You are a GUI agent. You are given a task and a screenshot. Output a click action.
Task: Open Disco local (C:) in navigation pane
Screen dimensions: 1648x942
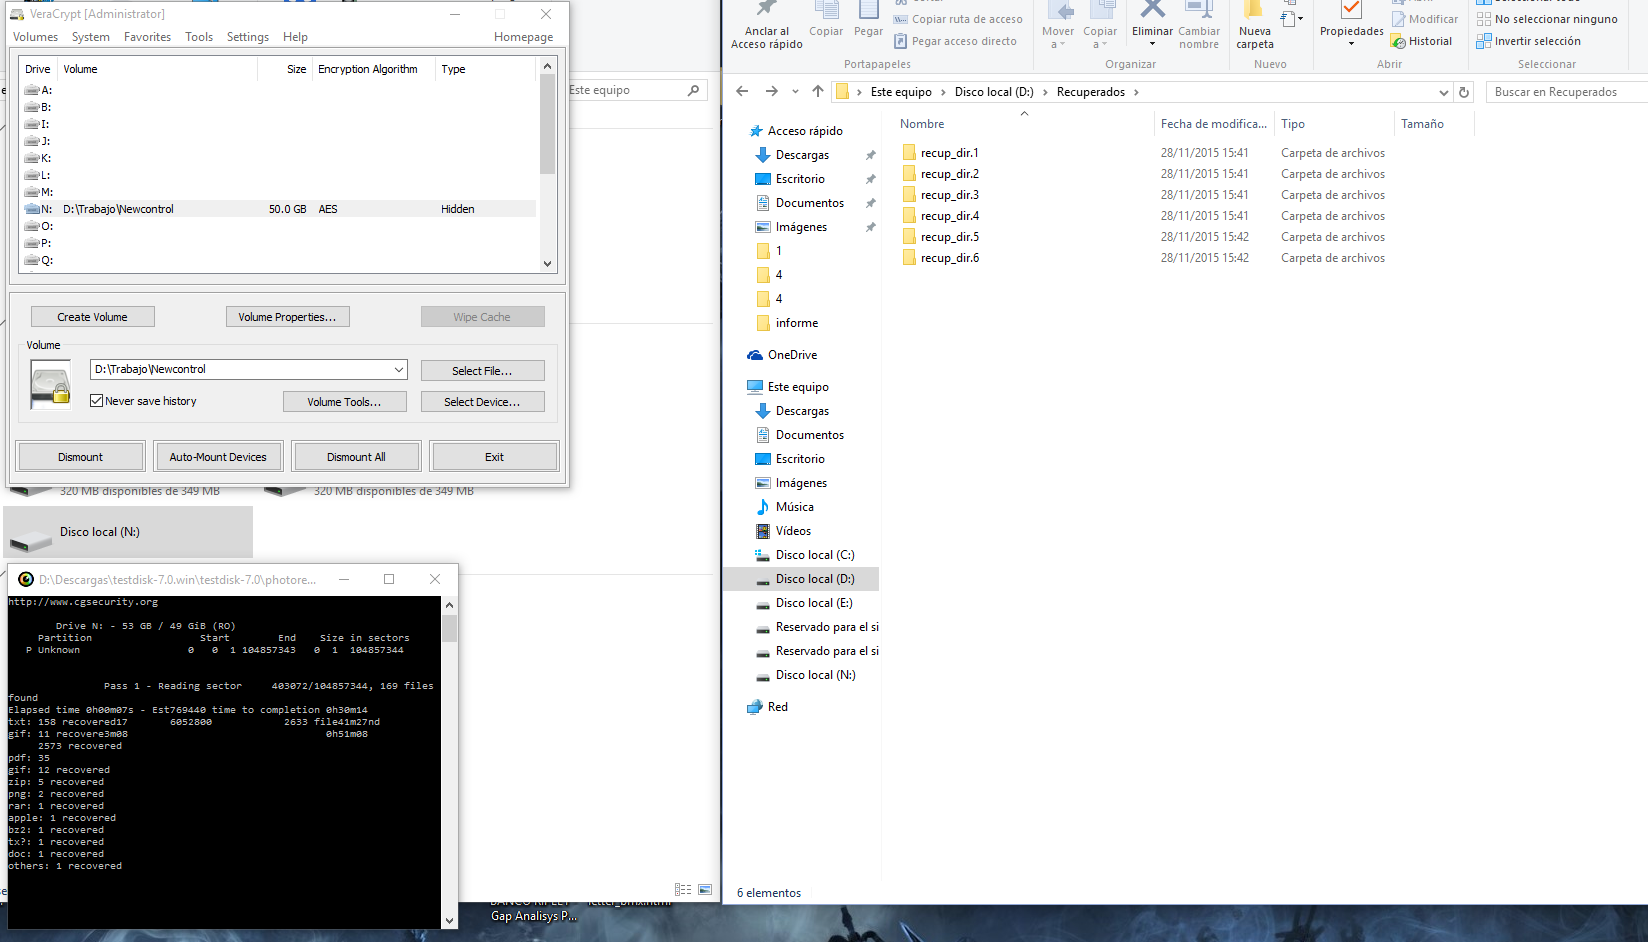(x=805, y=555)
